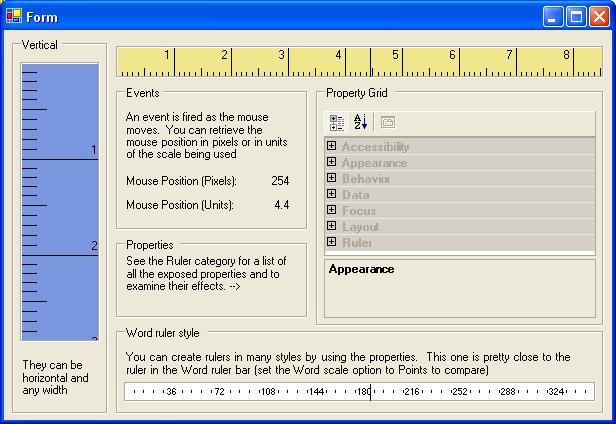
Task: Expand the Accessibility category
Action: pos(332,146)
